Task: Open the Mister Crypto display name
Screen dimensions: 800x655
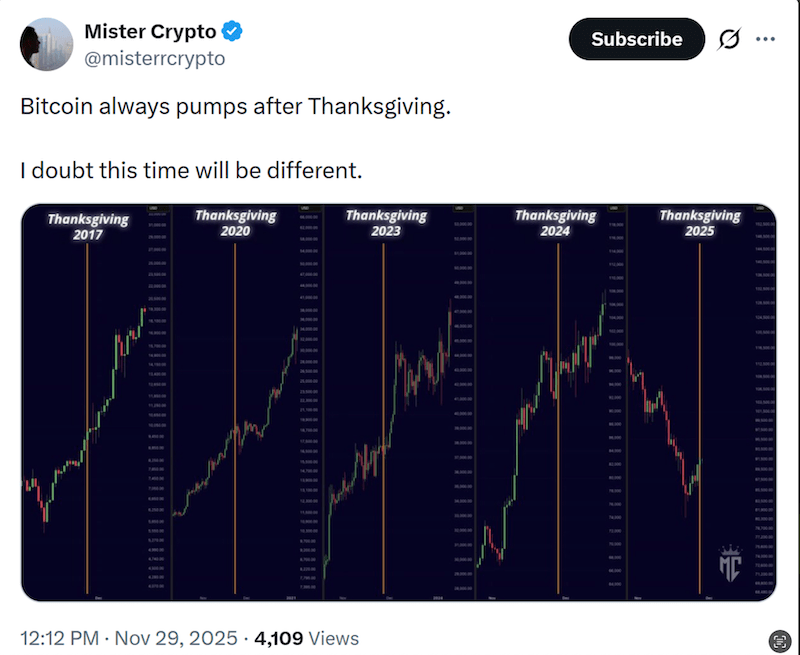Action: pos(150,32)
